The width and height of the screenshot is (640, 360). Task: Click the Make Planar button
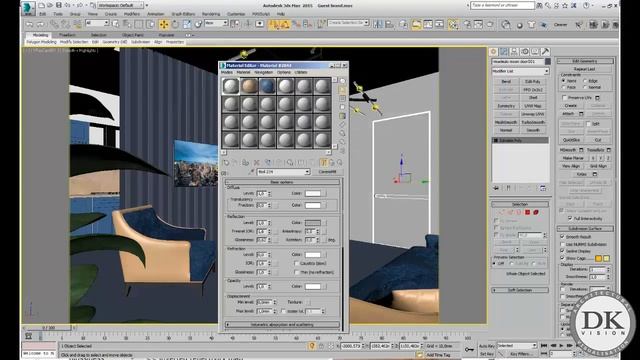573,158
